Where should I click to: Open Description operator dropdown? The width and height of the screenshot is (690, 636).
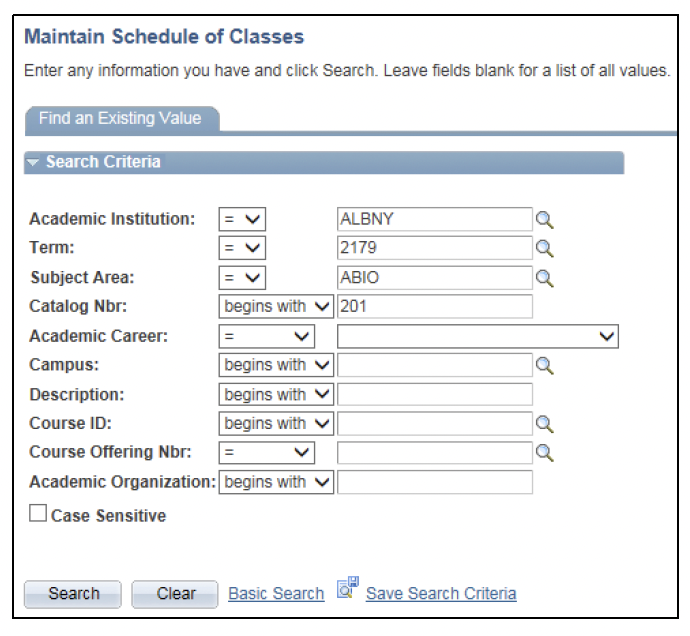coord(275,395)
